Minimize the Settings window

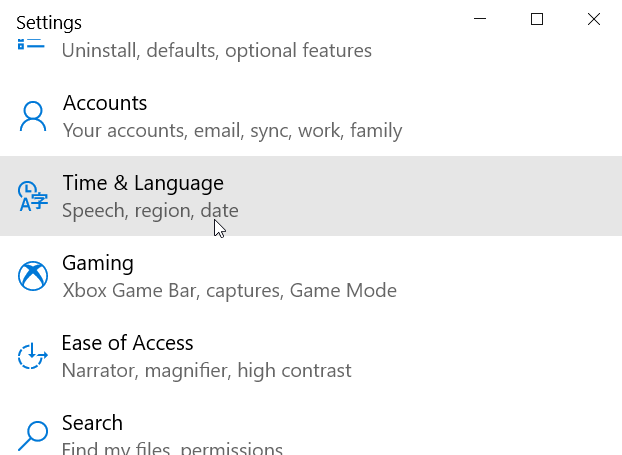480,19
